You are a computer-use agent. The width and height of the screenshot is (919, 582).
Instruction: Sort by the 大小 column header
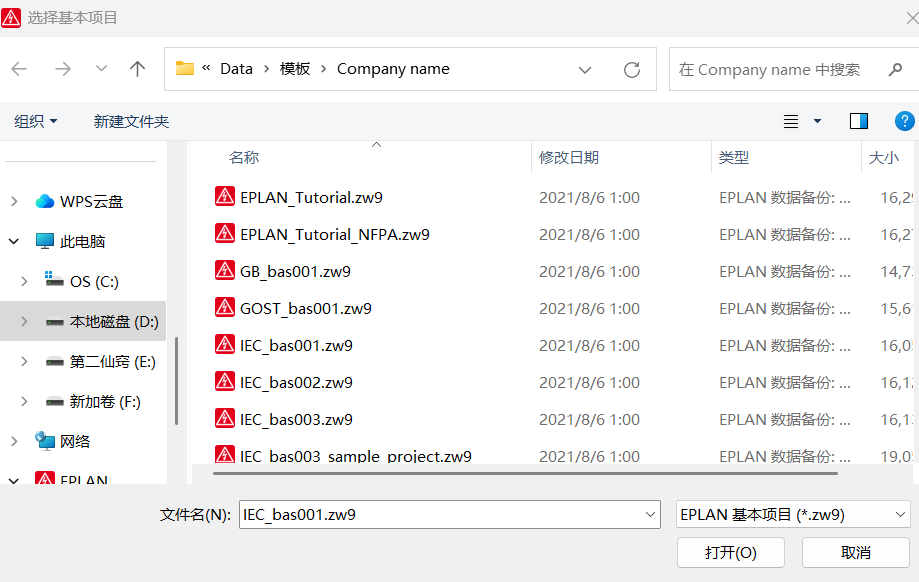[883, 158]
